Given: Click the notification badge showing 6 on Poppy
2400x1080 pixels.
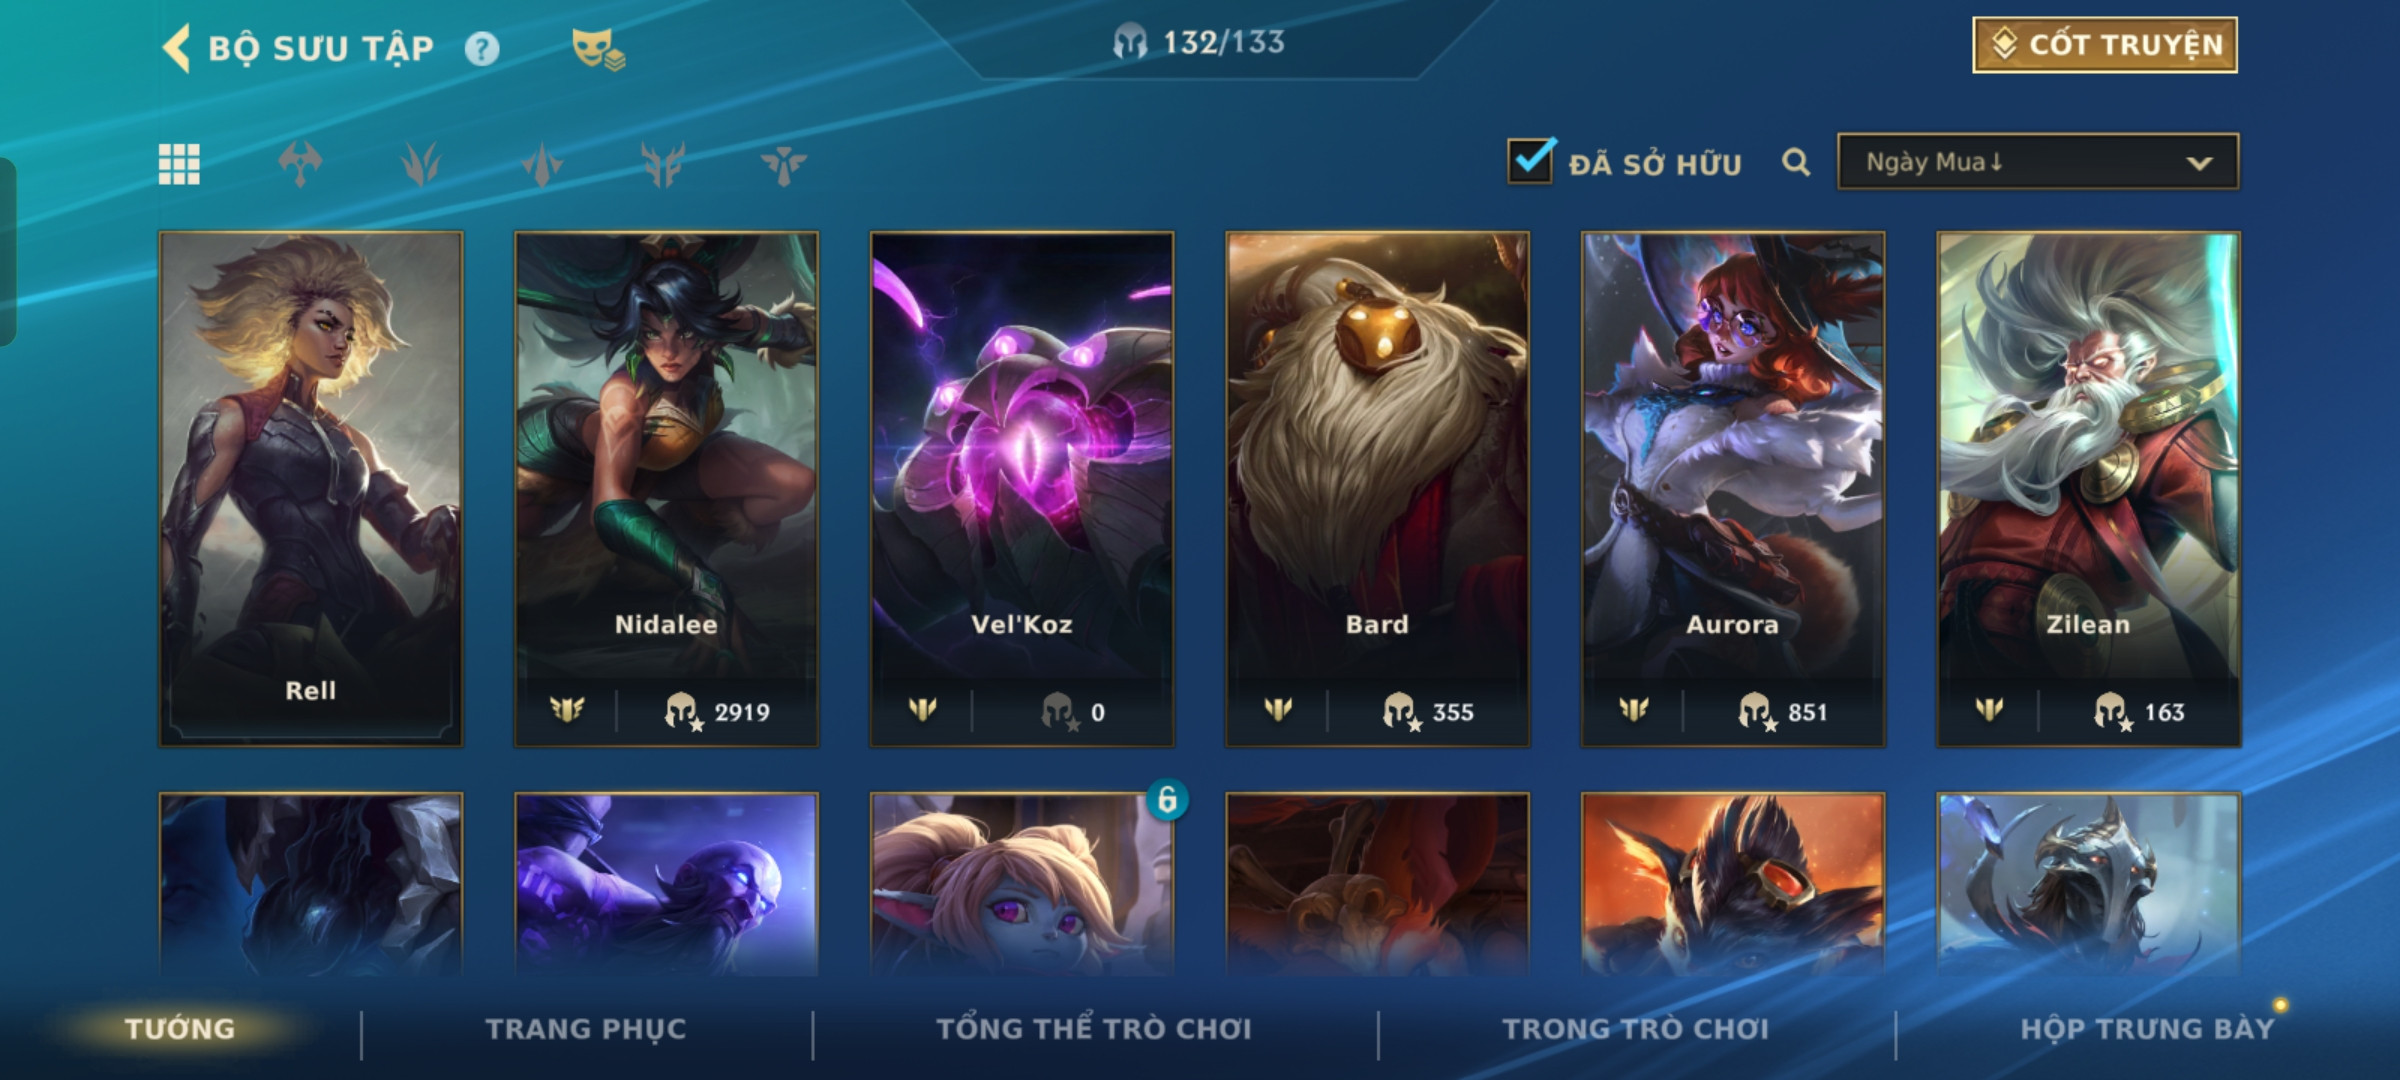Looking at the screenshot, I should (1167, 799).
